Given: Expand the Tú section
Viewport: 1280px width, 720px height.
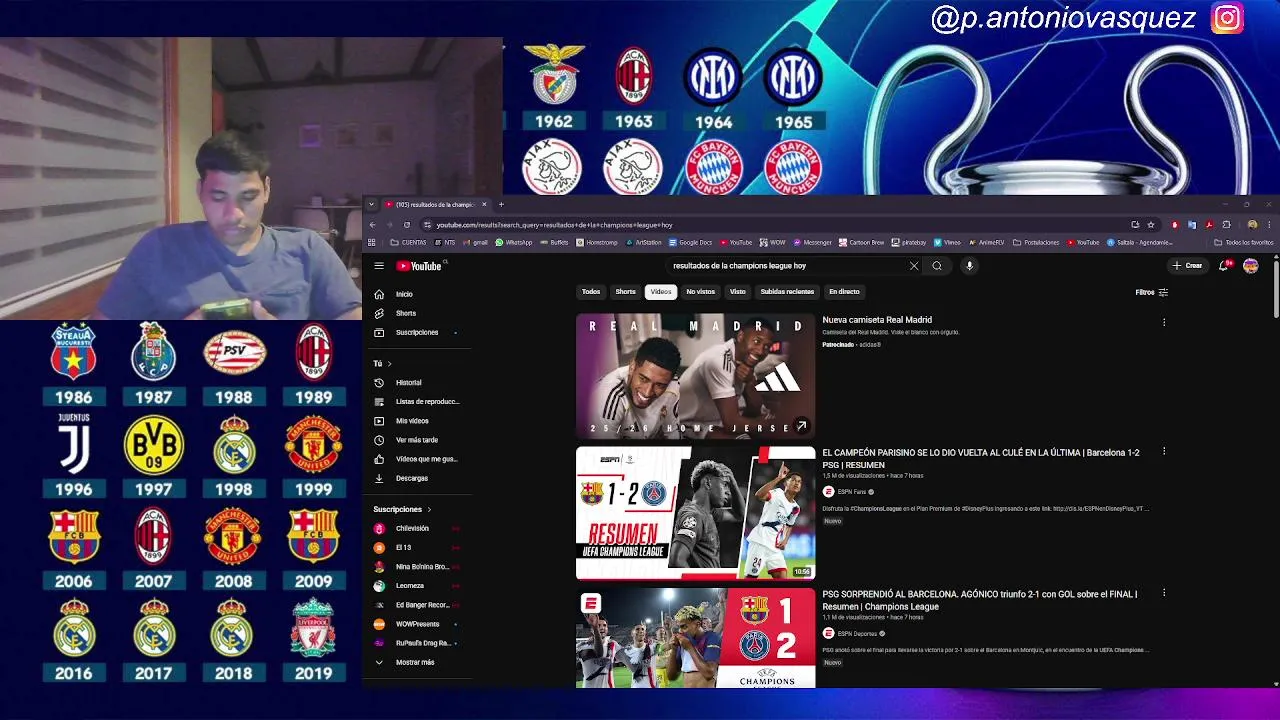Looking at the screenshot, I should [x=382, y=363].
